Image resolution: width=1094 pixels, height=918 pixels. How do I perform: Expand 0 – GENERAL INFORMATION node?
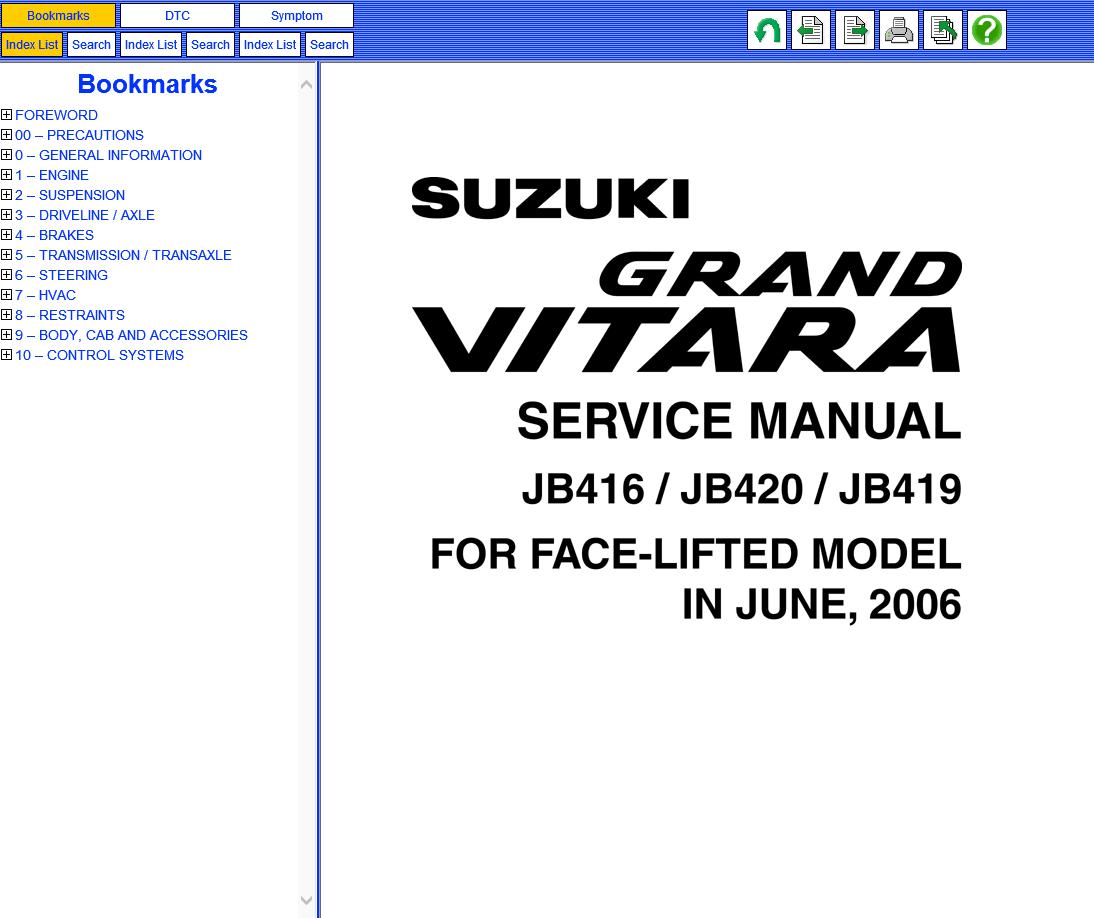click(6, 155)
